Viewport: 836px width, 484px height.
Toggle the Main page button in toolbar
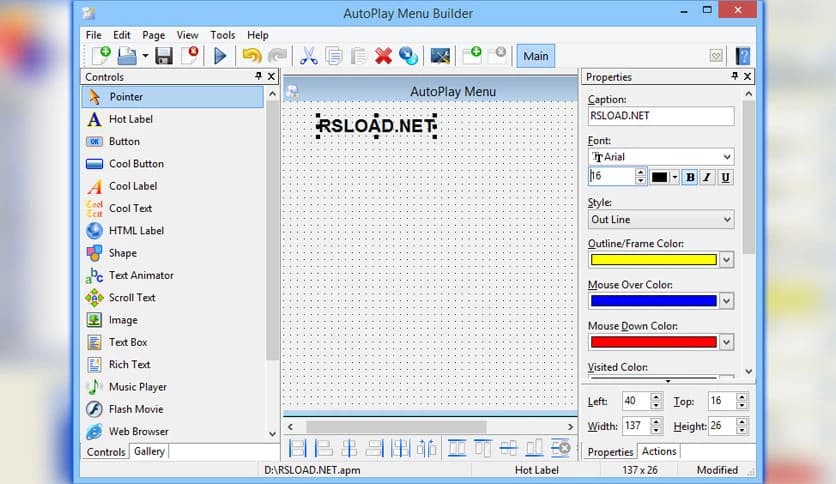click(x=535, y=56)
